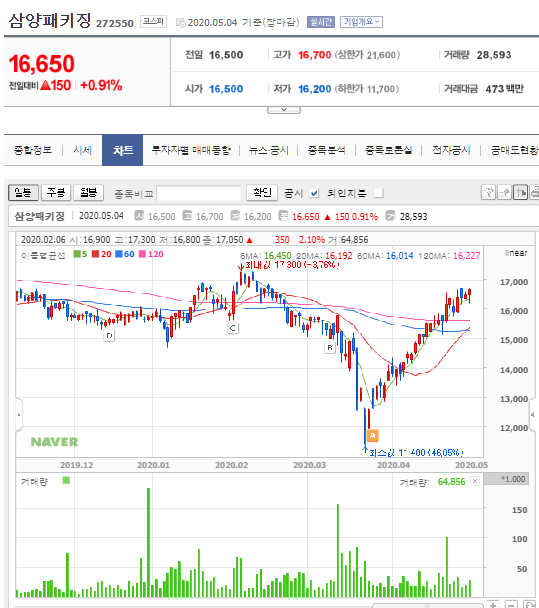Select the 차트 tab
The width and height of the screenshot is (539, 608).
(123, 150)
